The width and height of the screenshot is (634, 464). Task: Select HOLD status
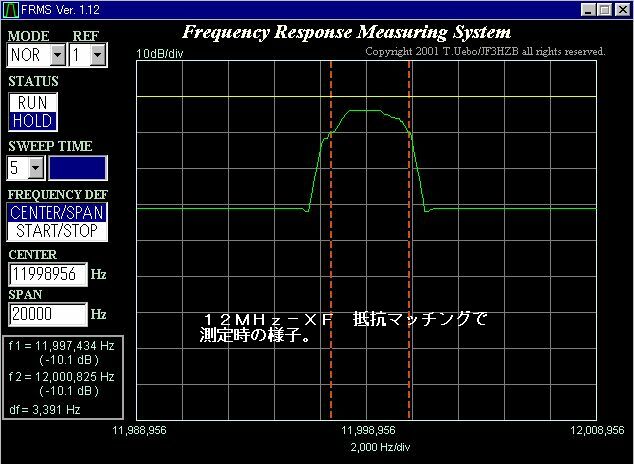click(32, 120)
